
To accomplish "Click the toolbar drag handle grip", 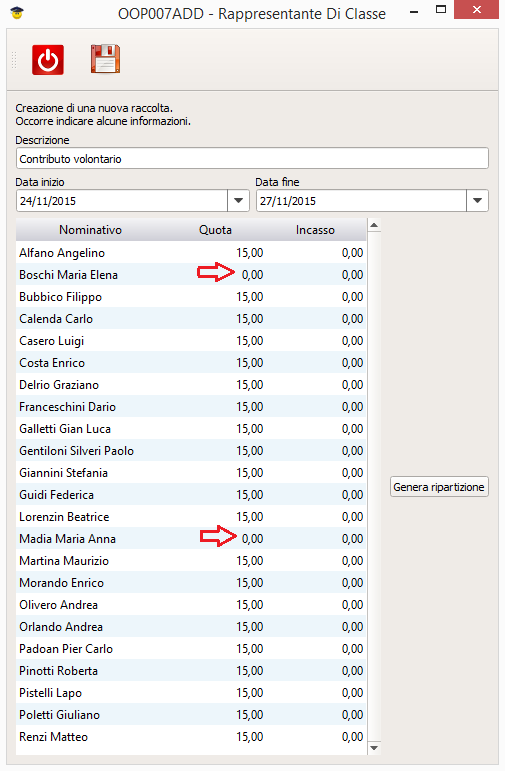I will tap(14, 59).
